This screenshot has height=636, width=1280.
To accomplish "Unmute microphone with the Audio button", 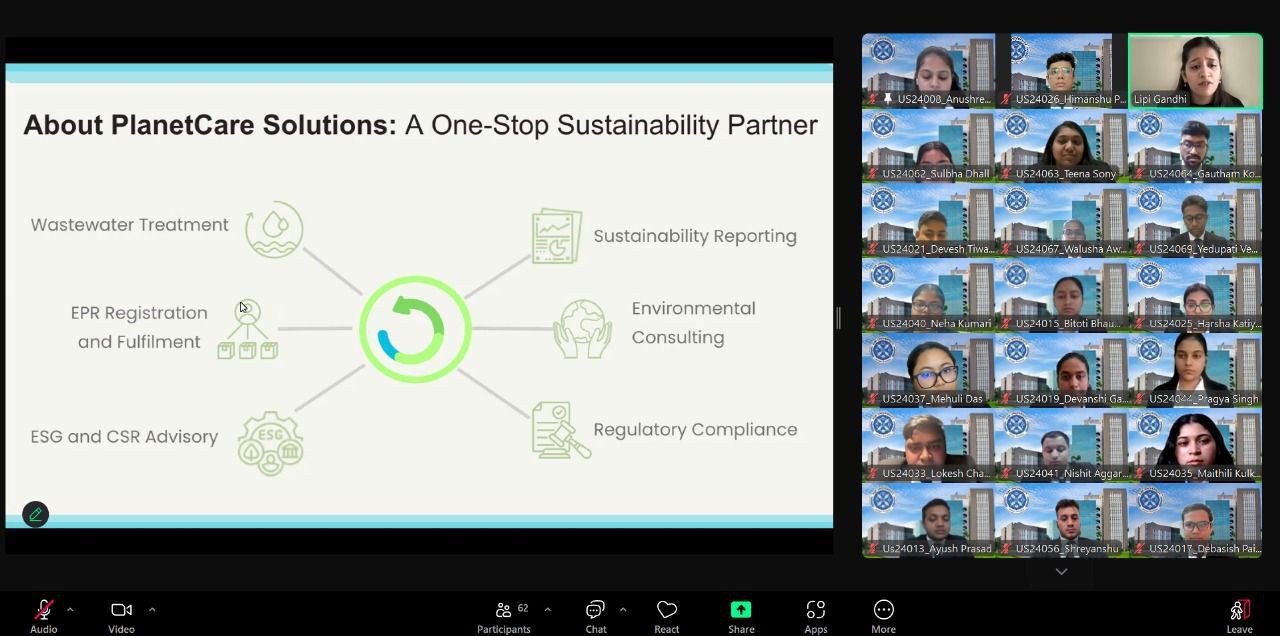I will pos(43,616).
